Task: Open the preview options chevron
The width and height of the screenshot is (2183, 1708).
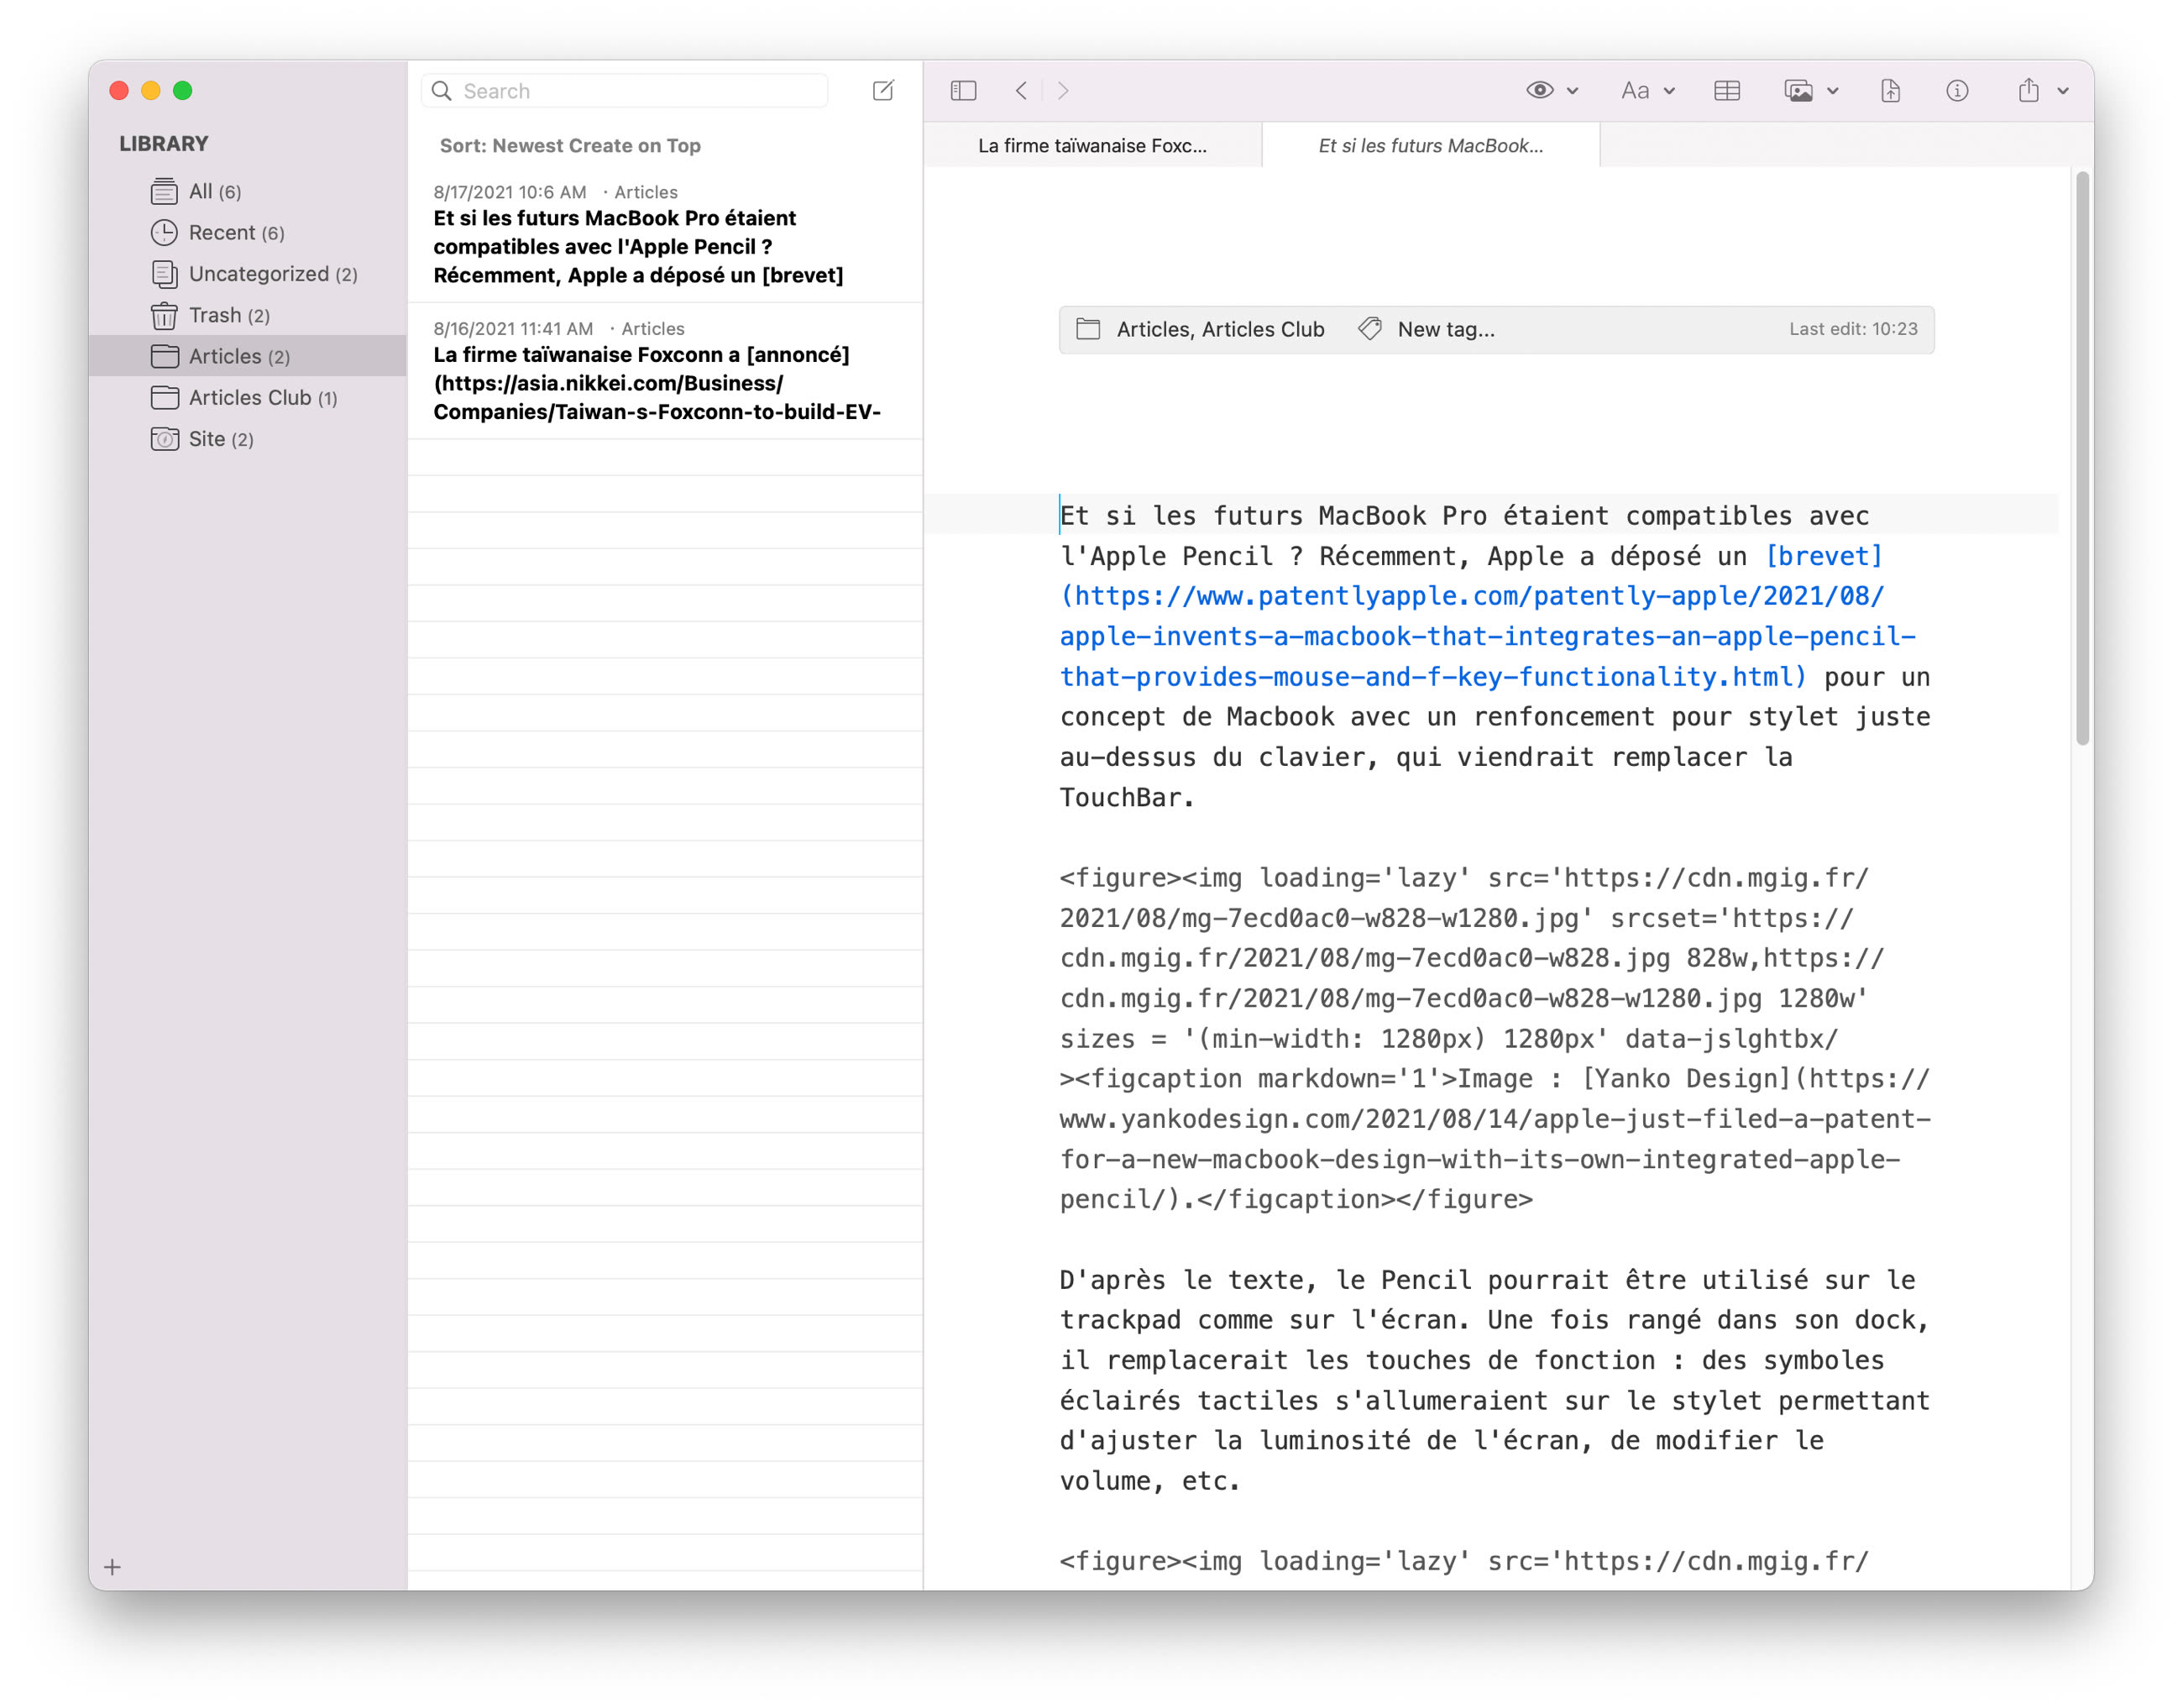Action: click(1572, 91)
